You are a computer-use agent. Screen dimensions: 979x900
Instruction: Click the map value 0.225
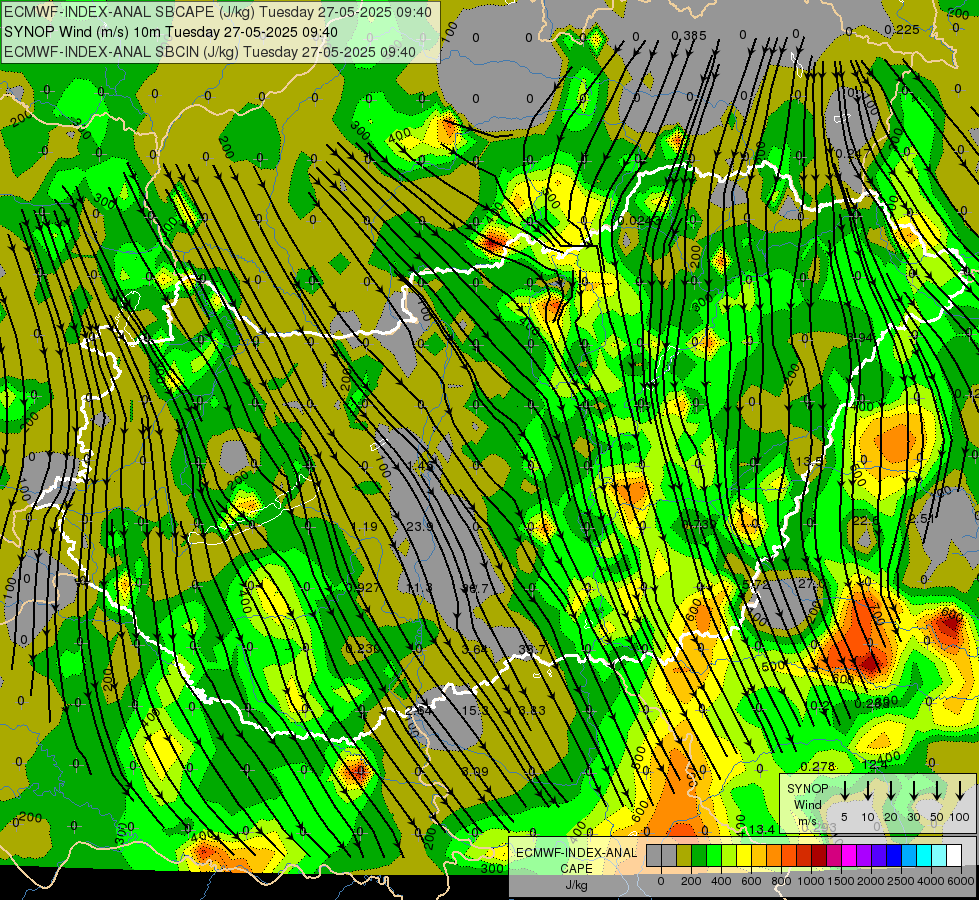point(902,29)
